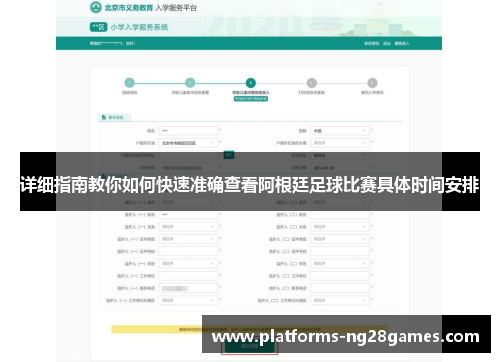Open 监护人(二) 证件类型 dropdown

pyautogui.click(x=340, y=239)
